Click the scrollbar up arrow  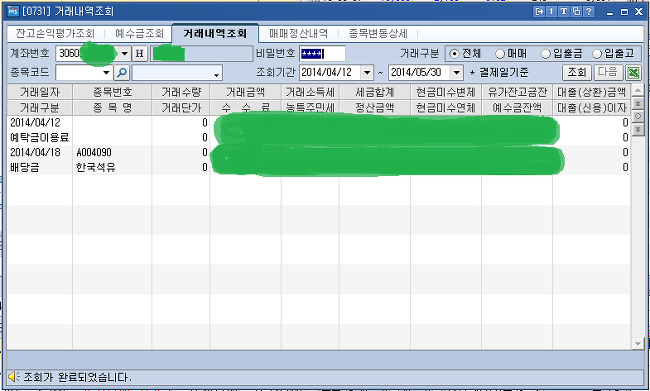(x=638, y=90)
